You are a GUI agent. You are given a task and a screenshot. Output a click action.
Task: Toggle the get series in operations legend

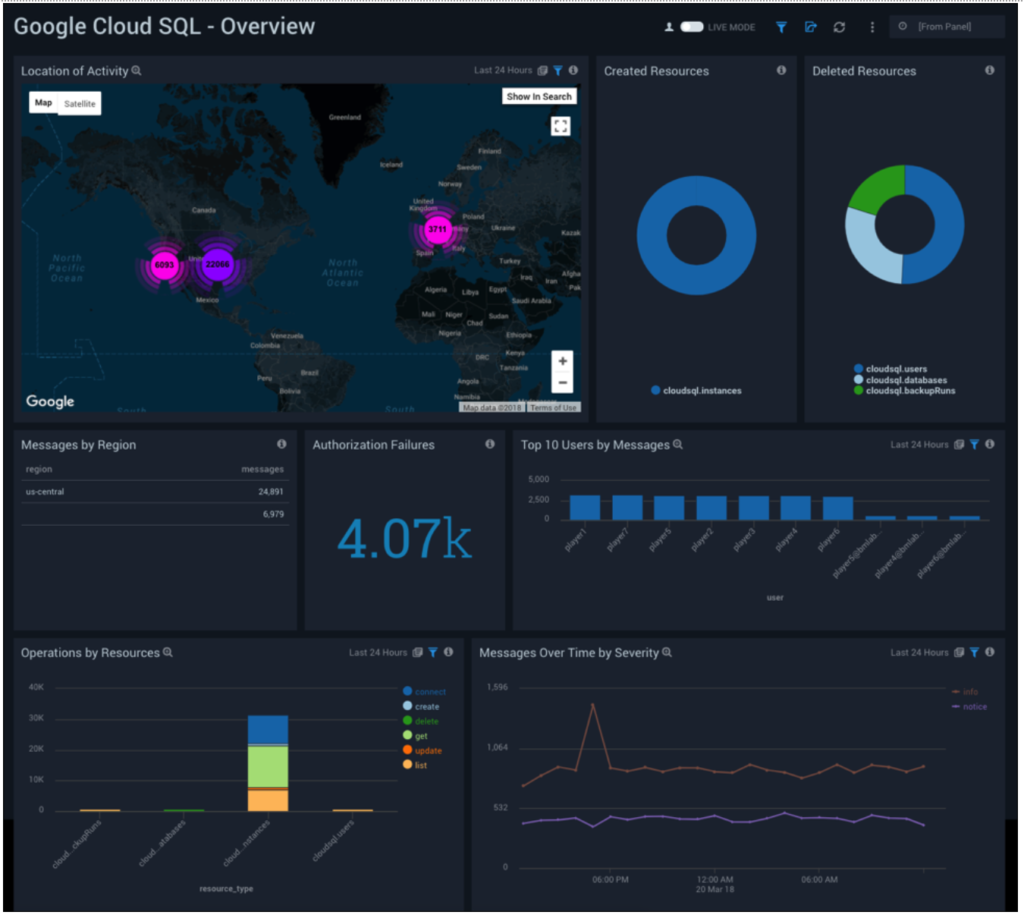pos(415,736)
